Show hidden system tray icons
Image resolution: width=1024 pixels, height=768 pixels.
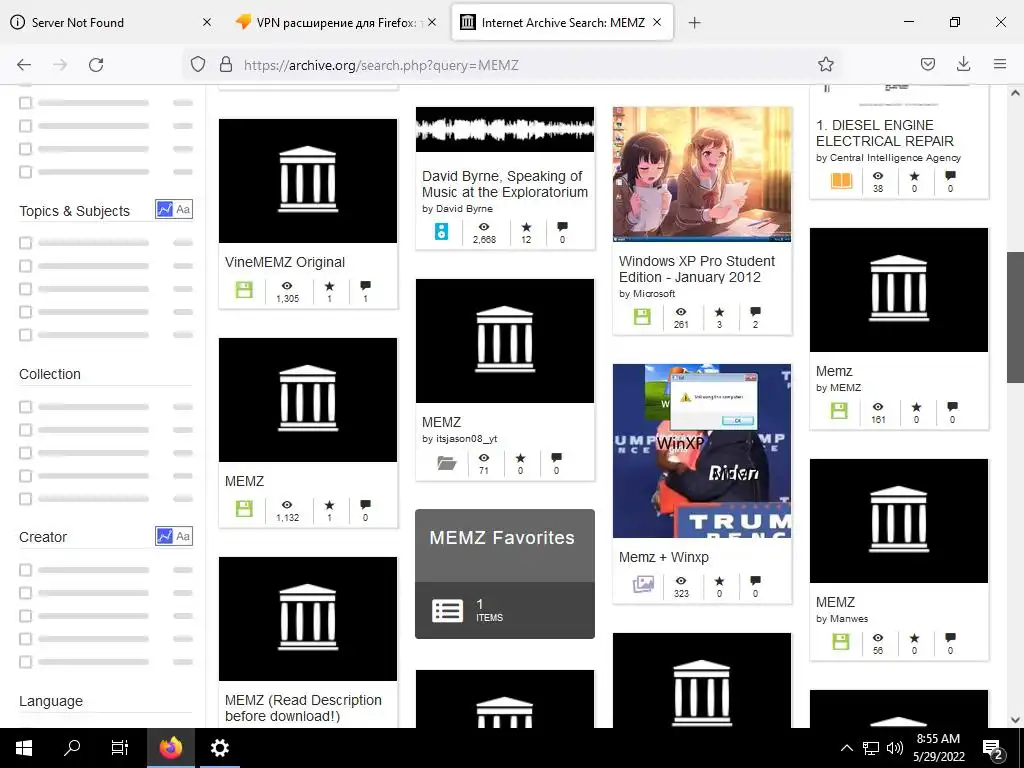point(846,748)
